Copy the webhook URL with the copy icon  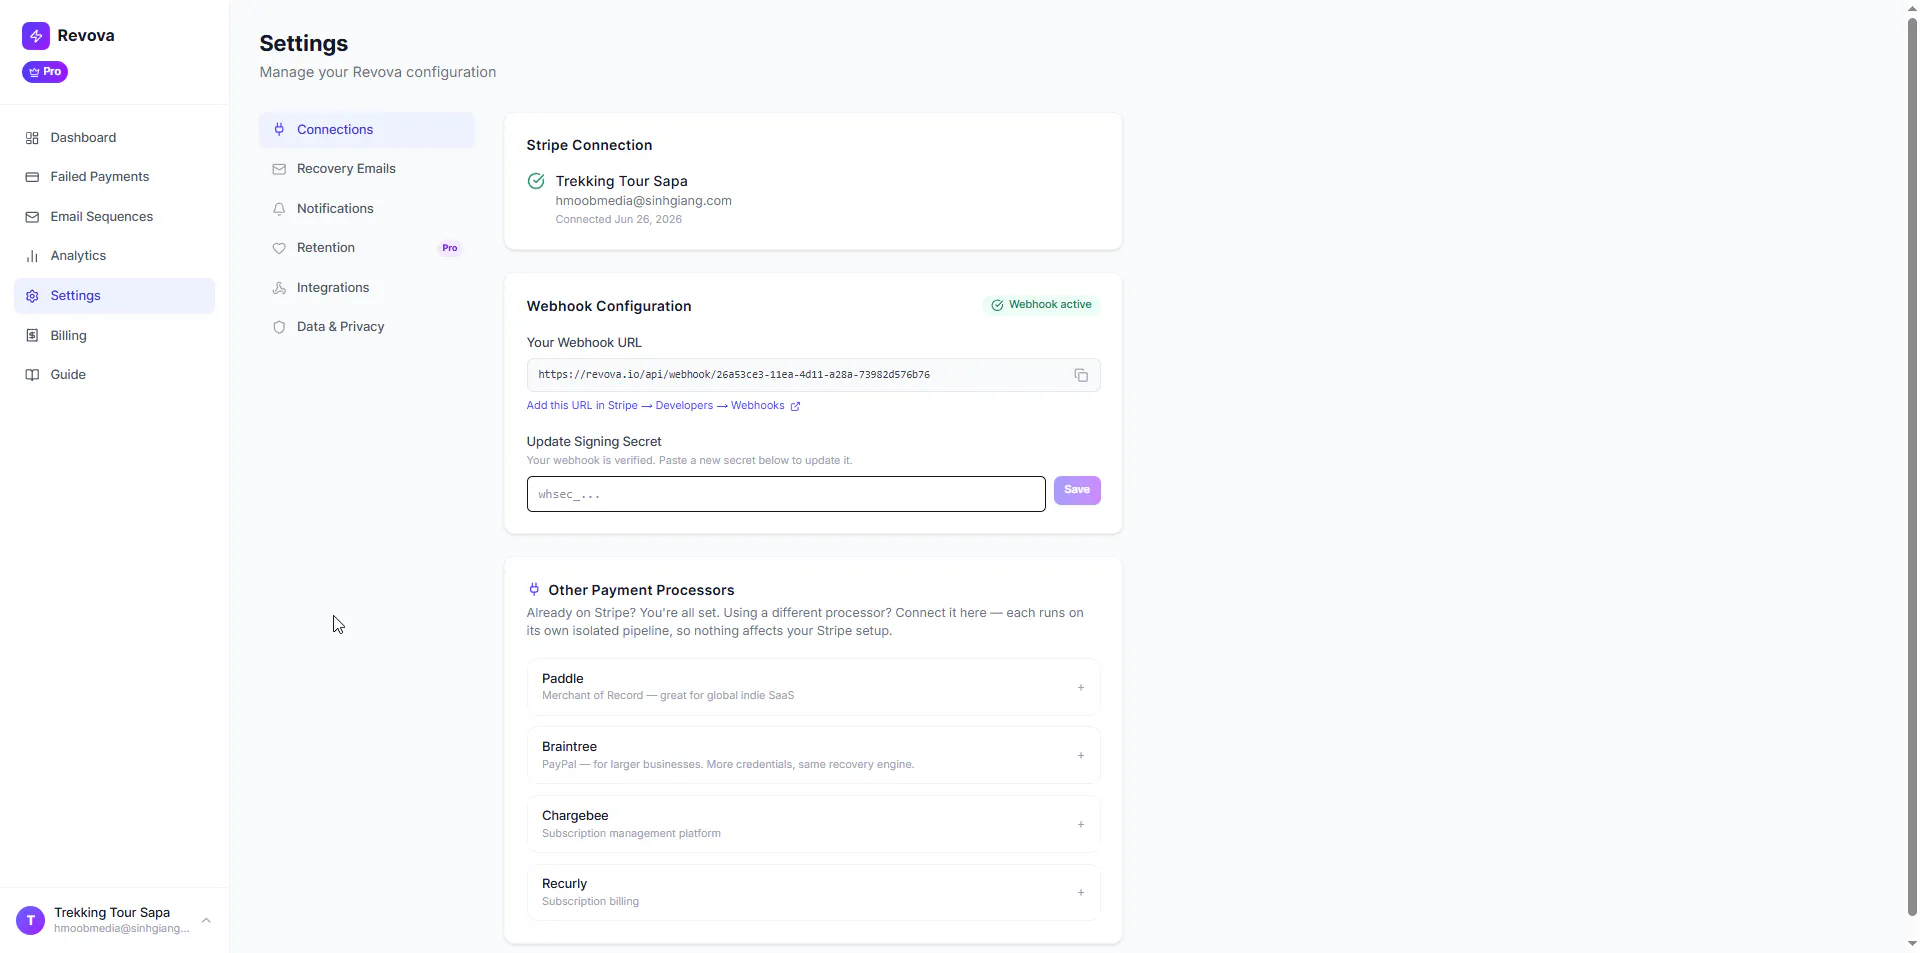click(1081, 375)
